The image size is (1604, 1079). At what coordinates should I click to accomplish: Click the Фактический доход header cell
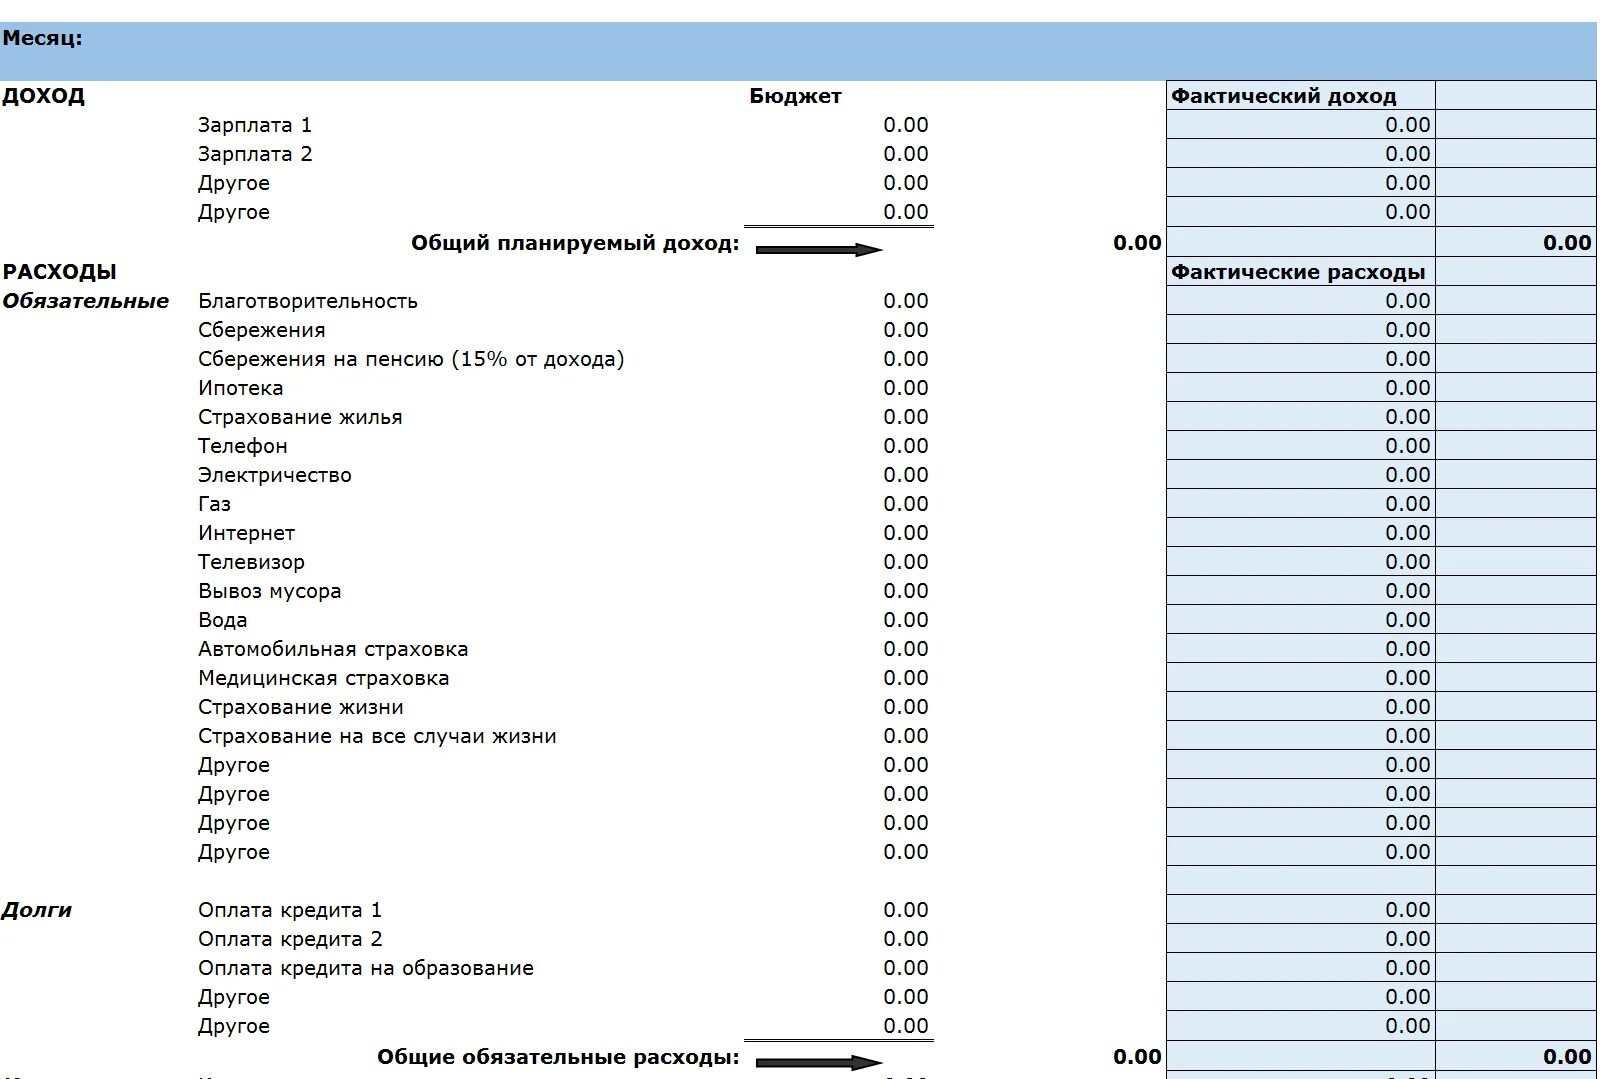point(1300,96)
